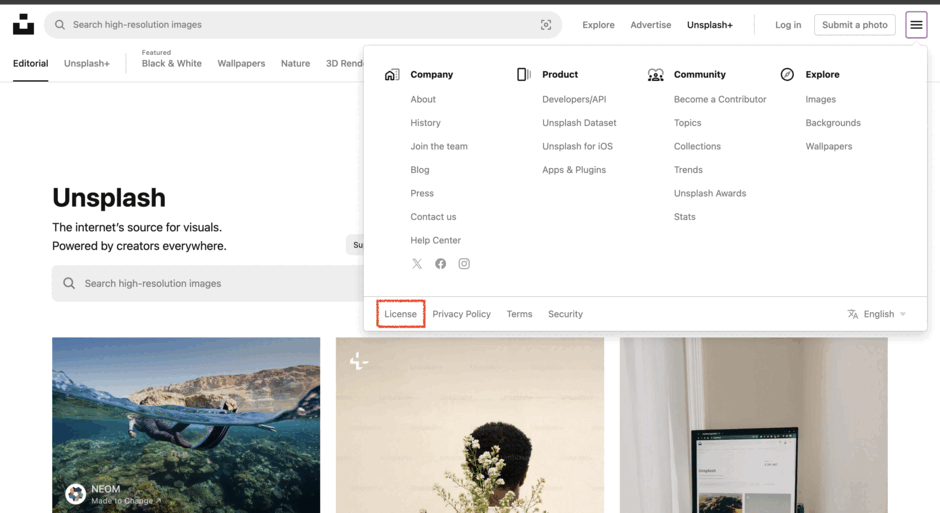
Task: Click the NEOM avatar on the photo
Action: click(x=76, y=494)
